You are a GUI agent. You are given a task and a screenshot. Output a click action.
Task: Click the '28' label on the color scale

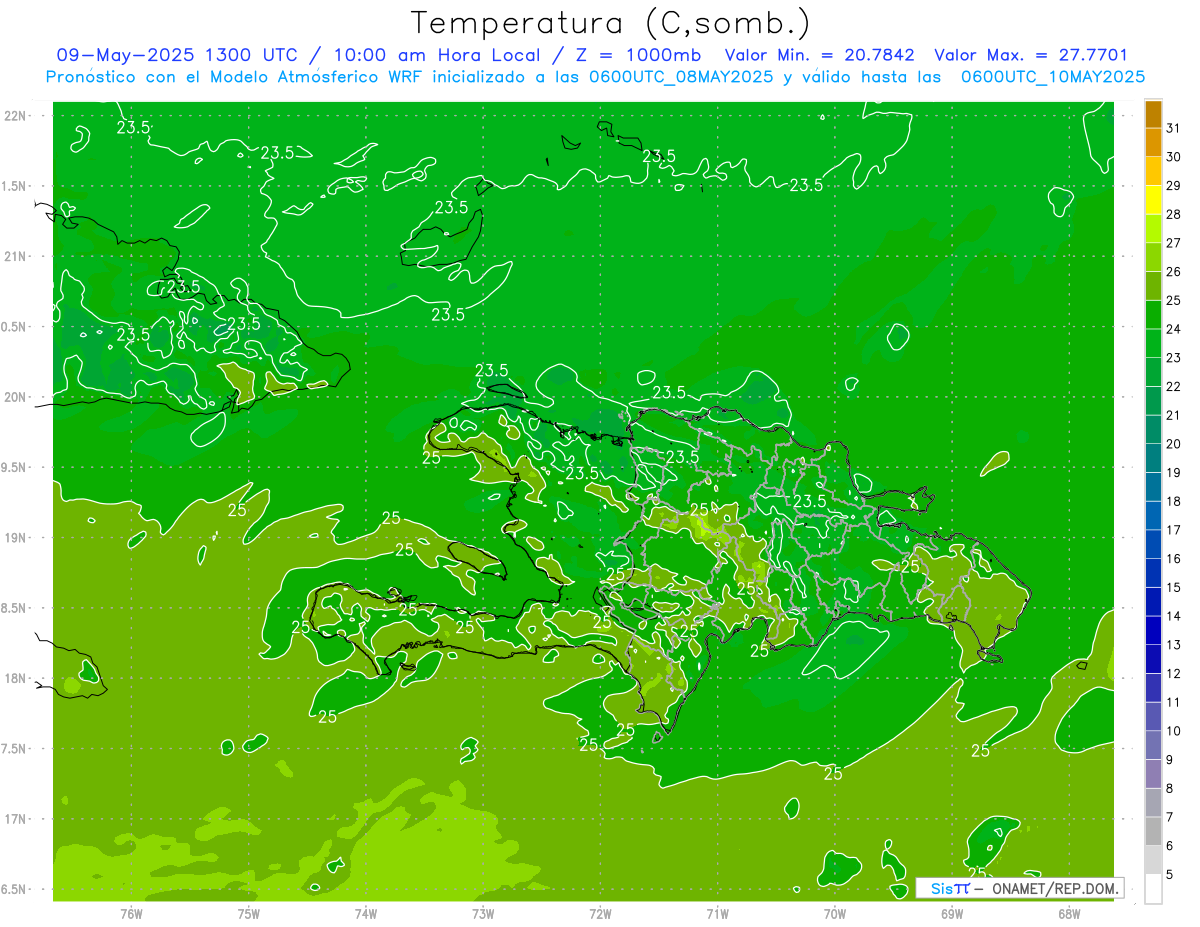click(x=1173, y=214)
